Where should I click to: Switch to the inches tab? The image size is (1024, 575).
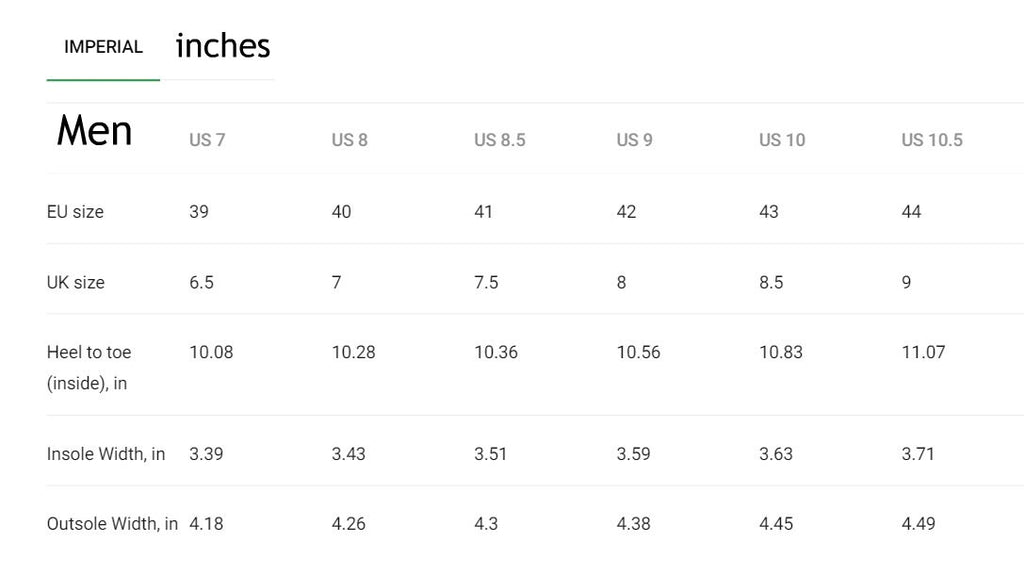(x=223, y=46)
